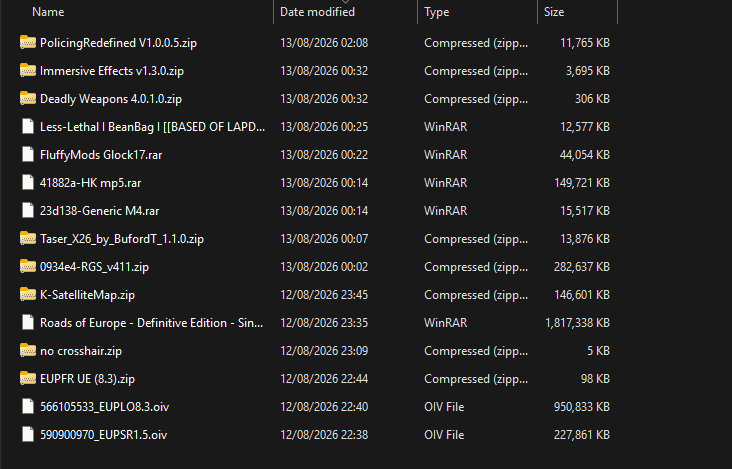Select the file name 590900970_EUPSR1.5.oiv
732x469 pixels.
pos(104,435)
